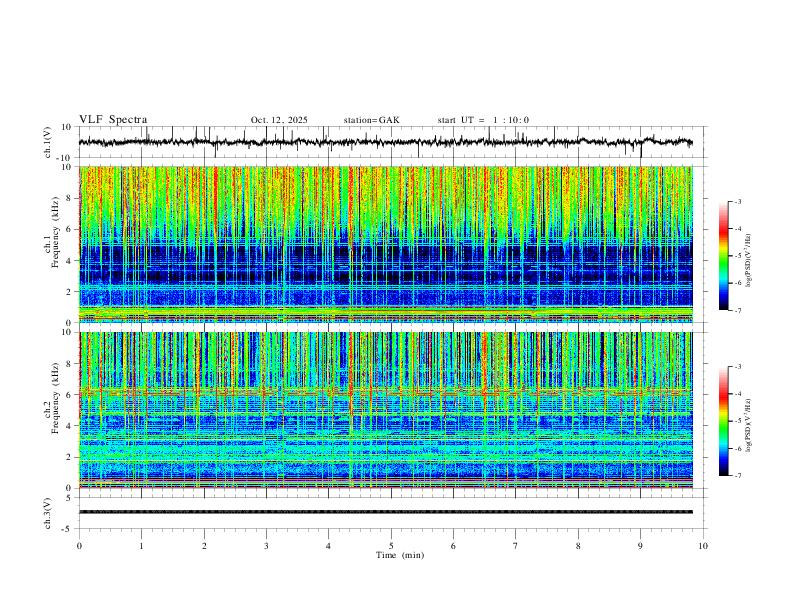Click the log(PSD) label beside ch.1 color bar
The width and height of the screenshot is (792, 612).
pyautogui.click(x=749, y=261)
